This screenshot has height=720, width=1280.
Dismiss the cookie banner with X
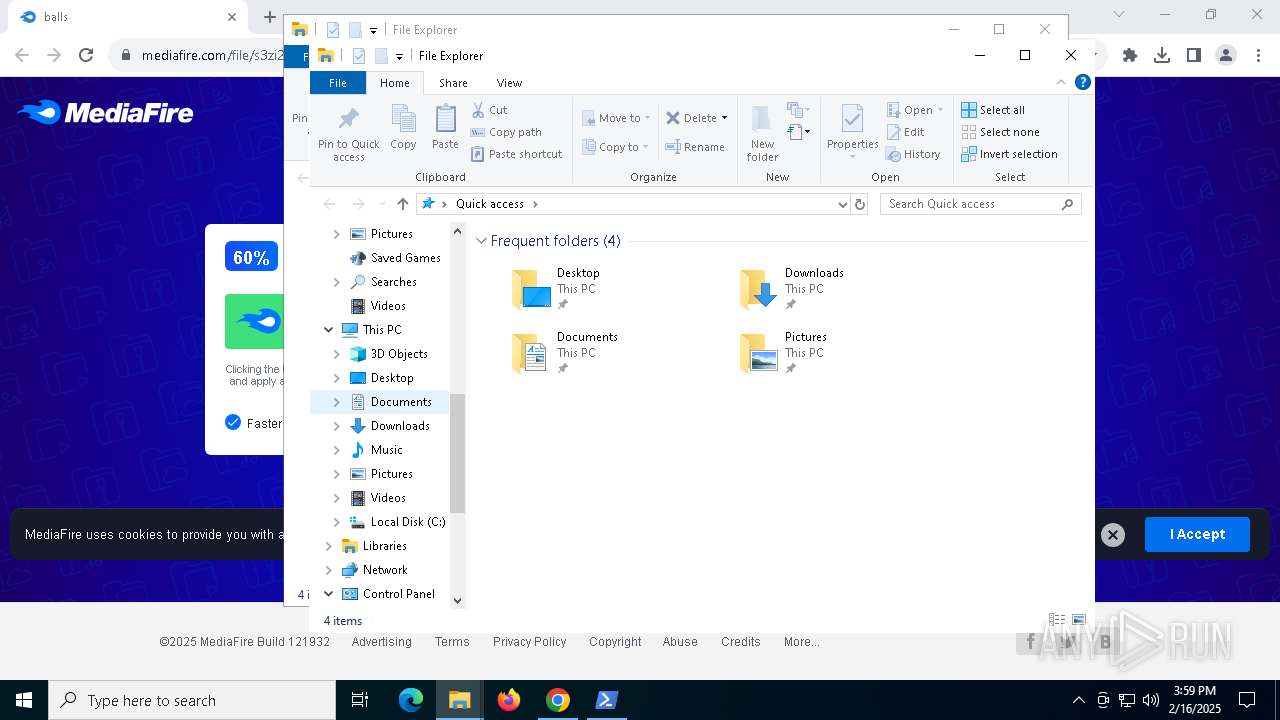(x=1112, y=535)
